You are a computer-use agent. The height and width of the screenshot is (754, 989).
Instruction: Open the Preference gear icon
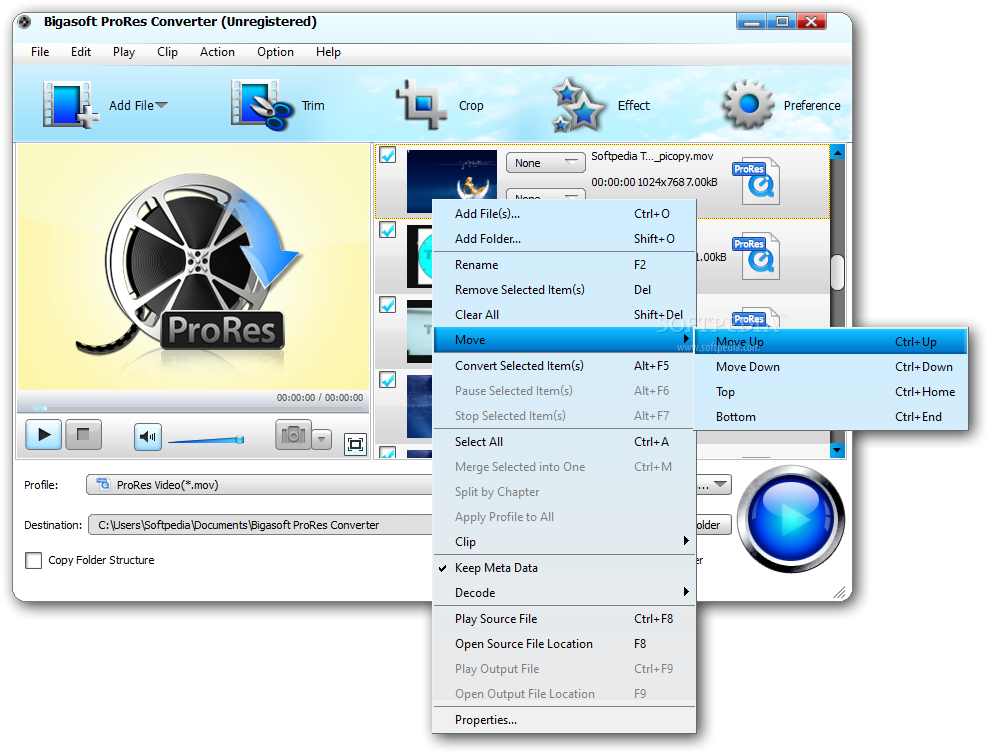[748, 105]
